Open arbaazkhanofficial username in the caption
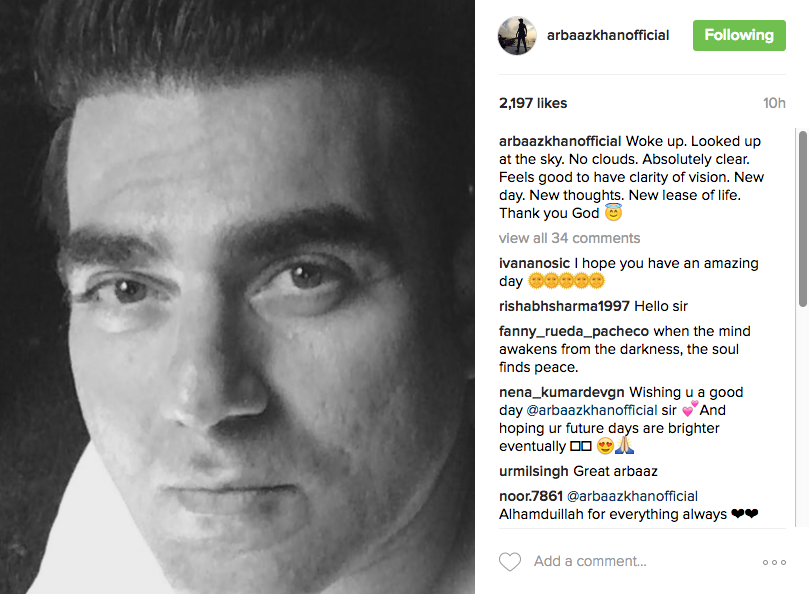Viewport: 809px width, 594px height. coord(560,141)
